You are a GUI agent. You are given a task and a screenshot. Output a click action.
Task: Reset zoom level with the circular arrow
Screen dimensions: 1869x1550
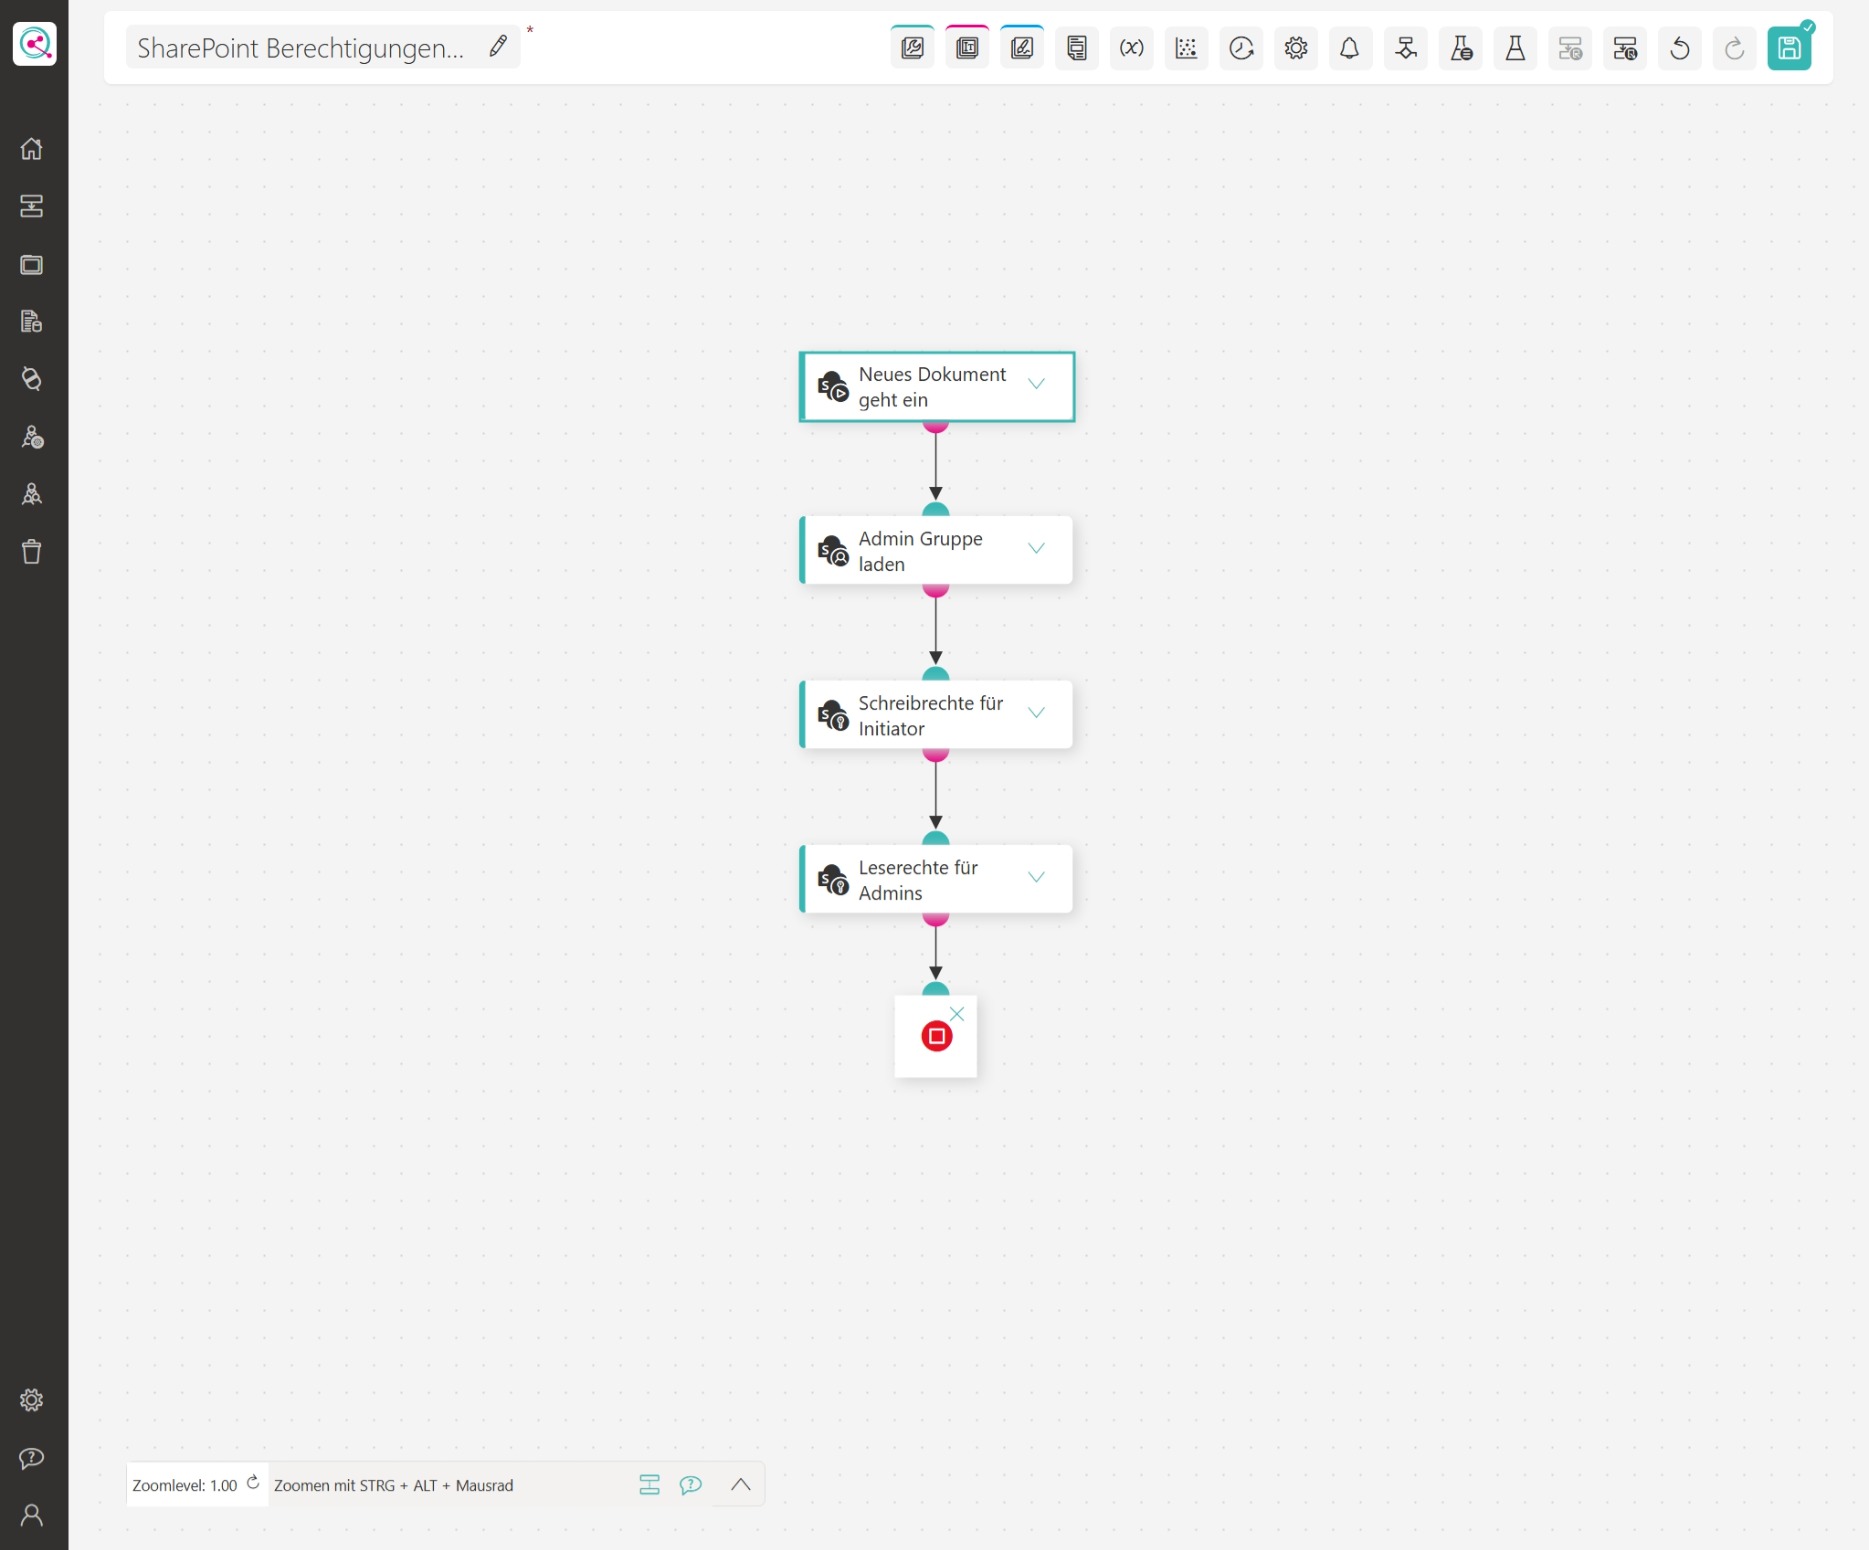coord(253,1483)
